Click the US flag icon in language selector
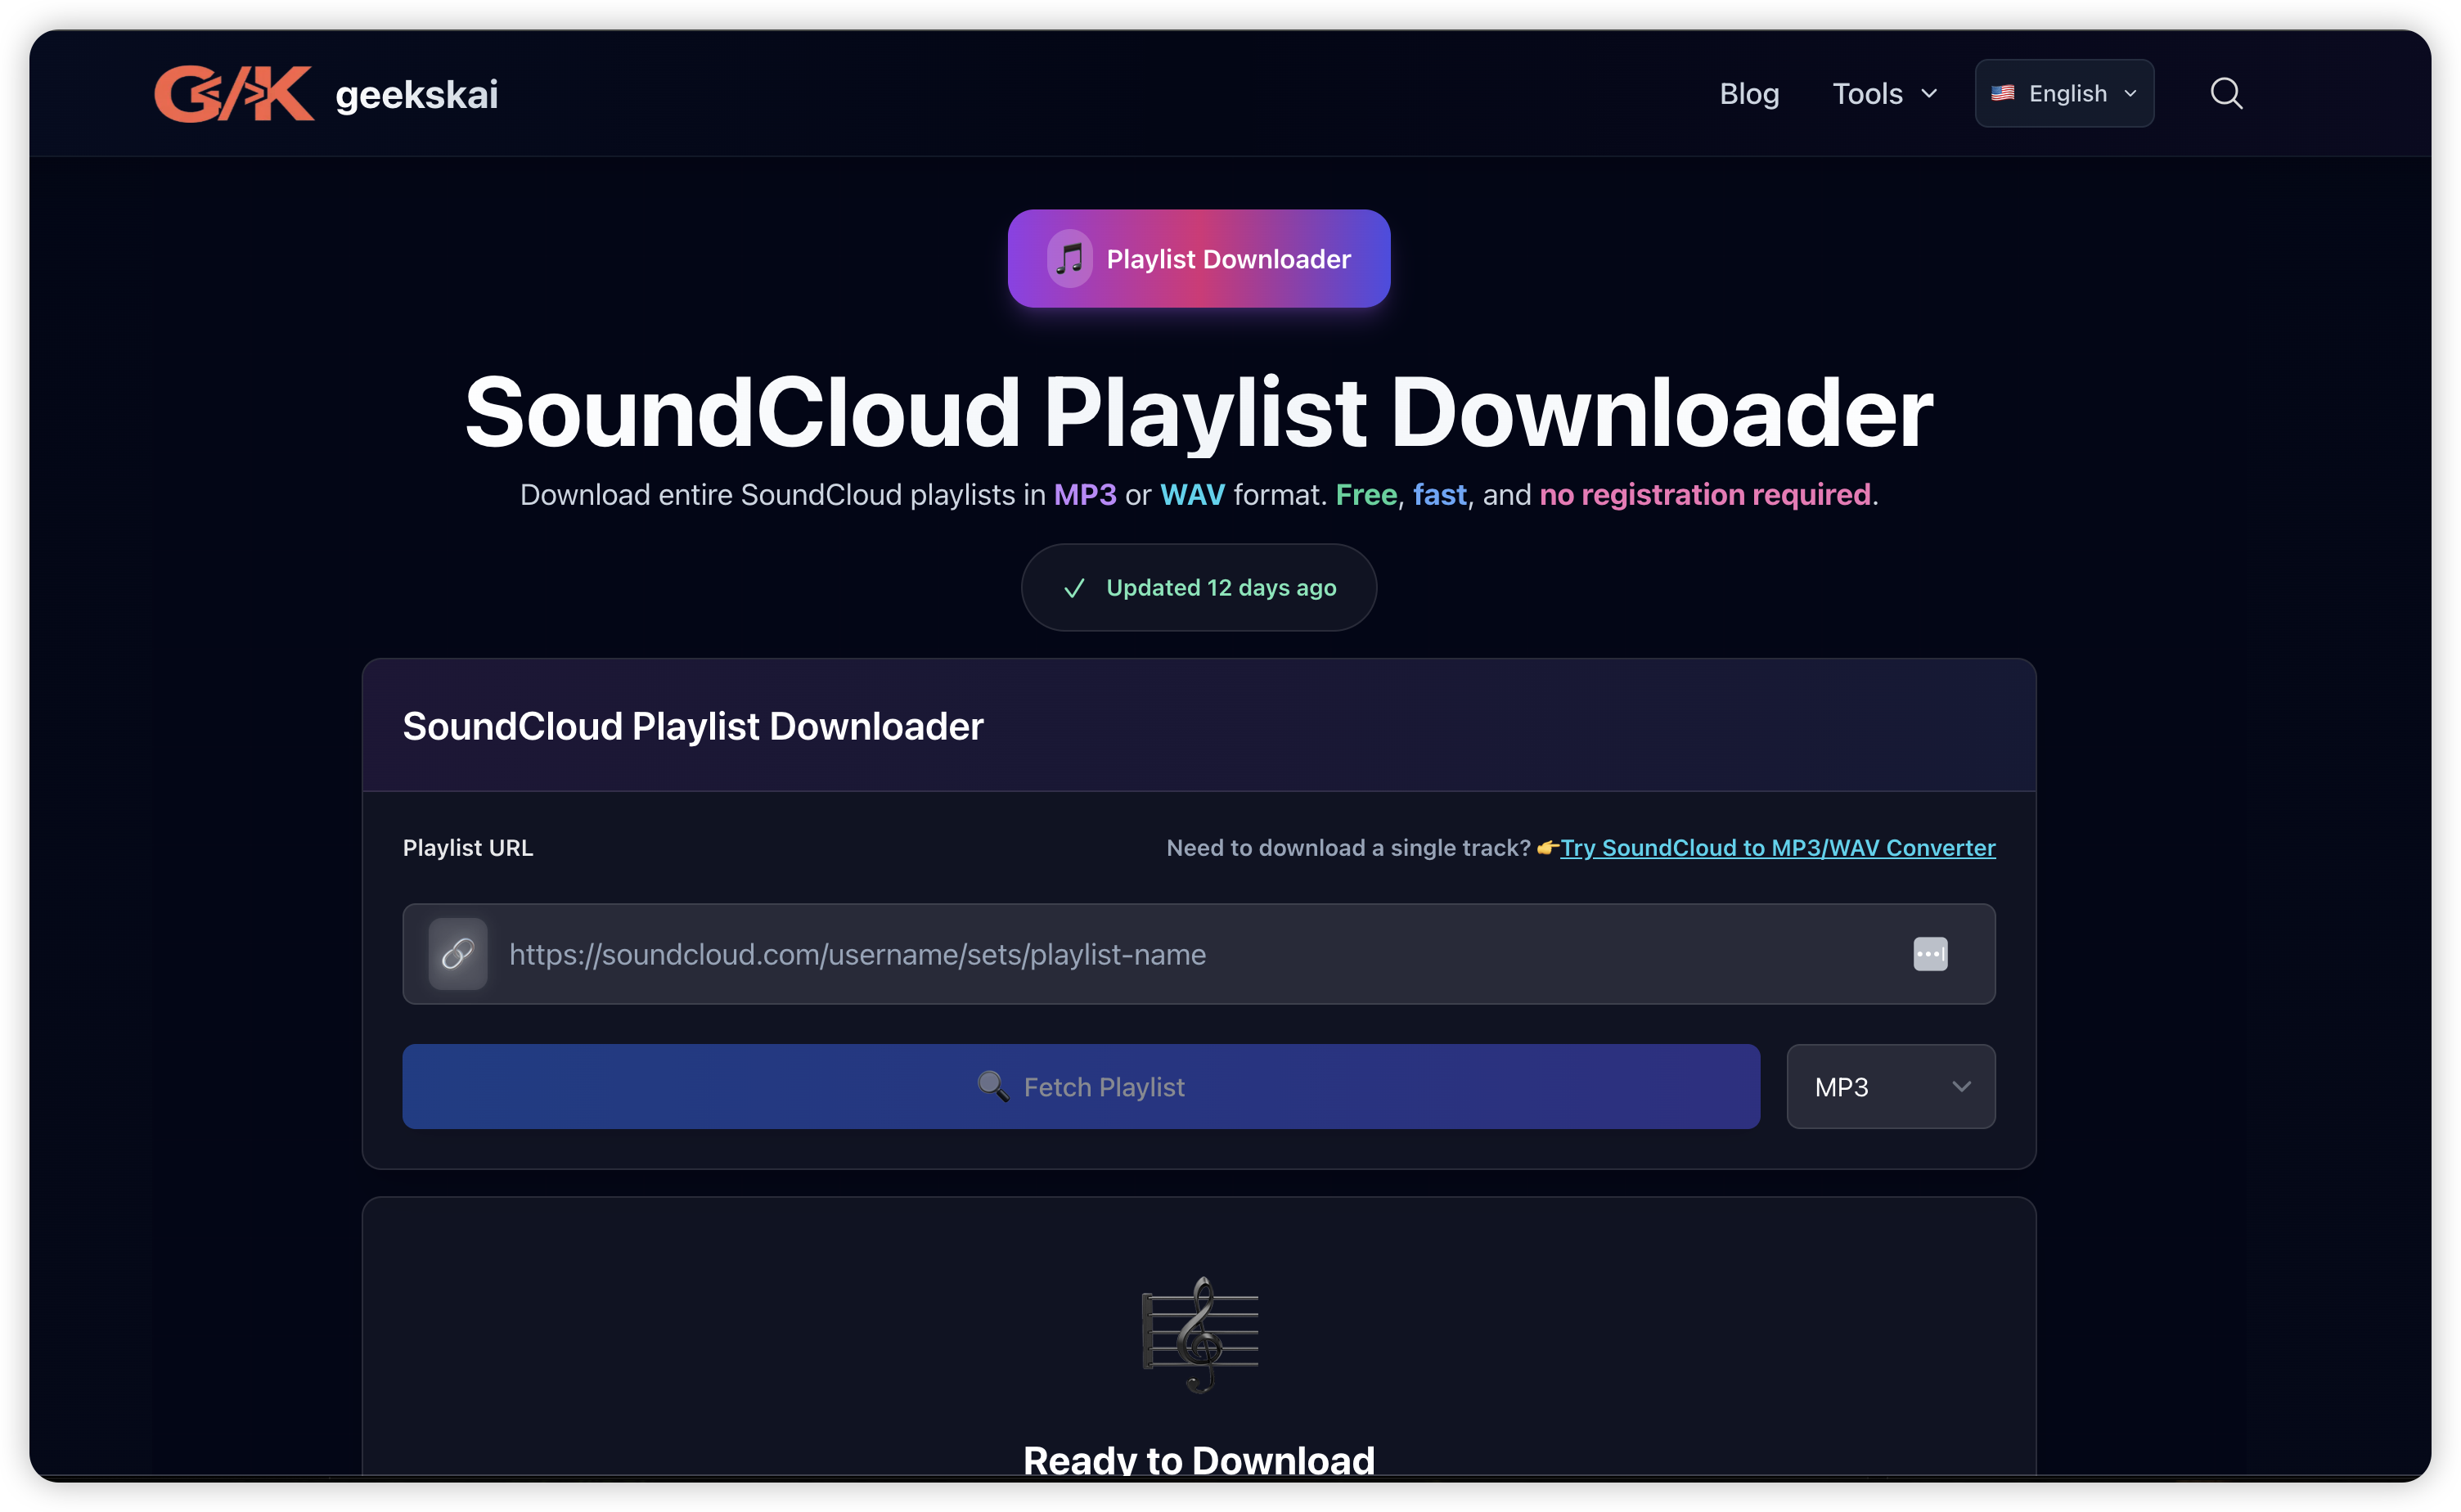This screenshot has width=2461, height=1512. click(x=2003, y=93)
